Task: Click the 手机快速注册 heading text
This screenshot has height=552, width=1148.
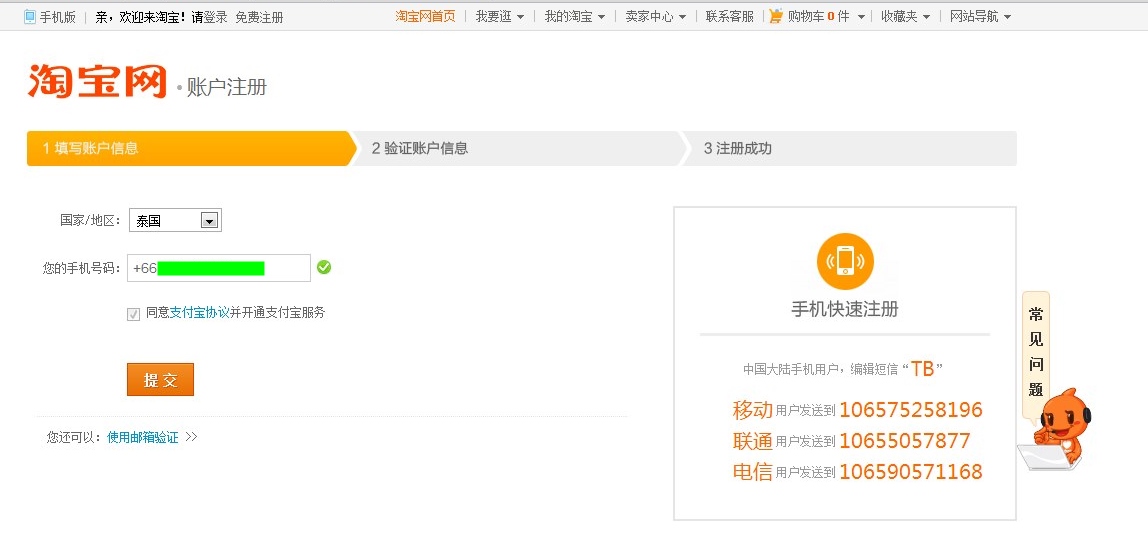Action: point(845,309)
